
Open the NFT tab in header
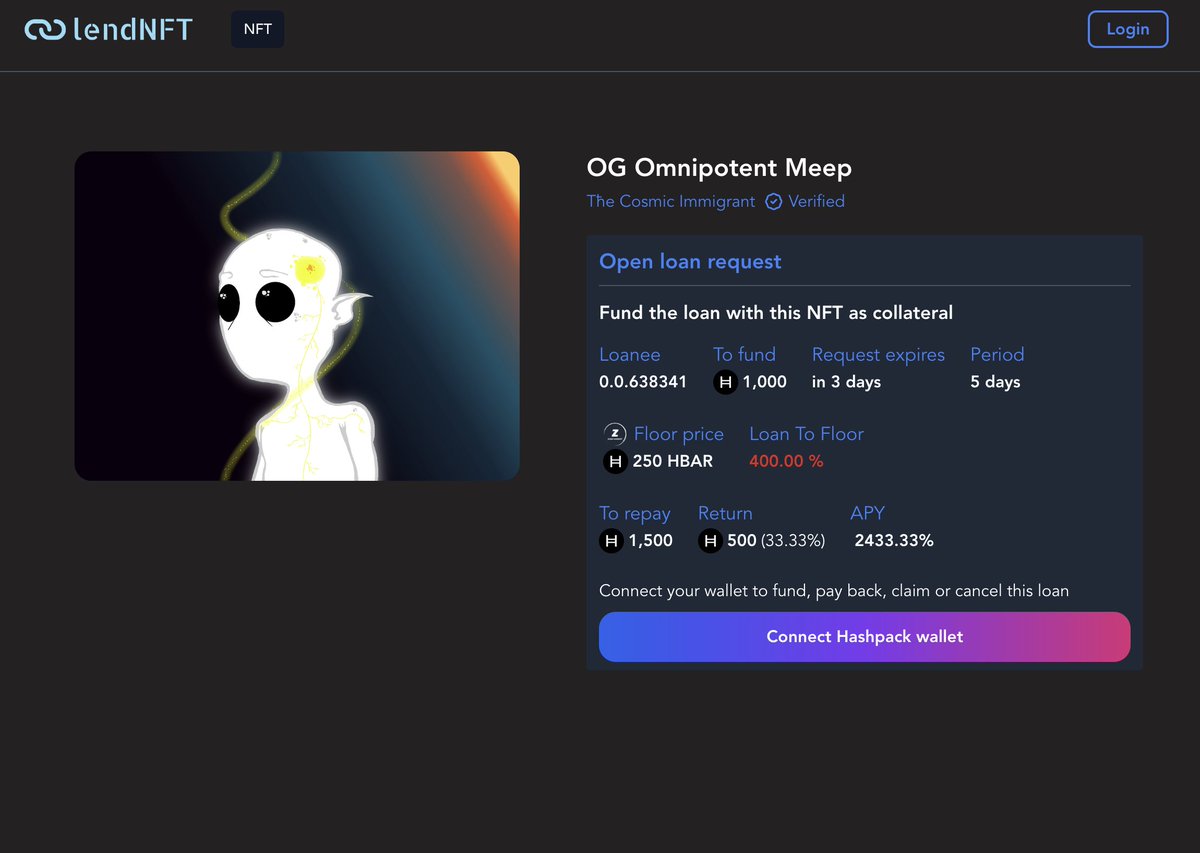258,29
